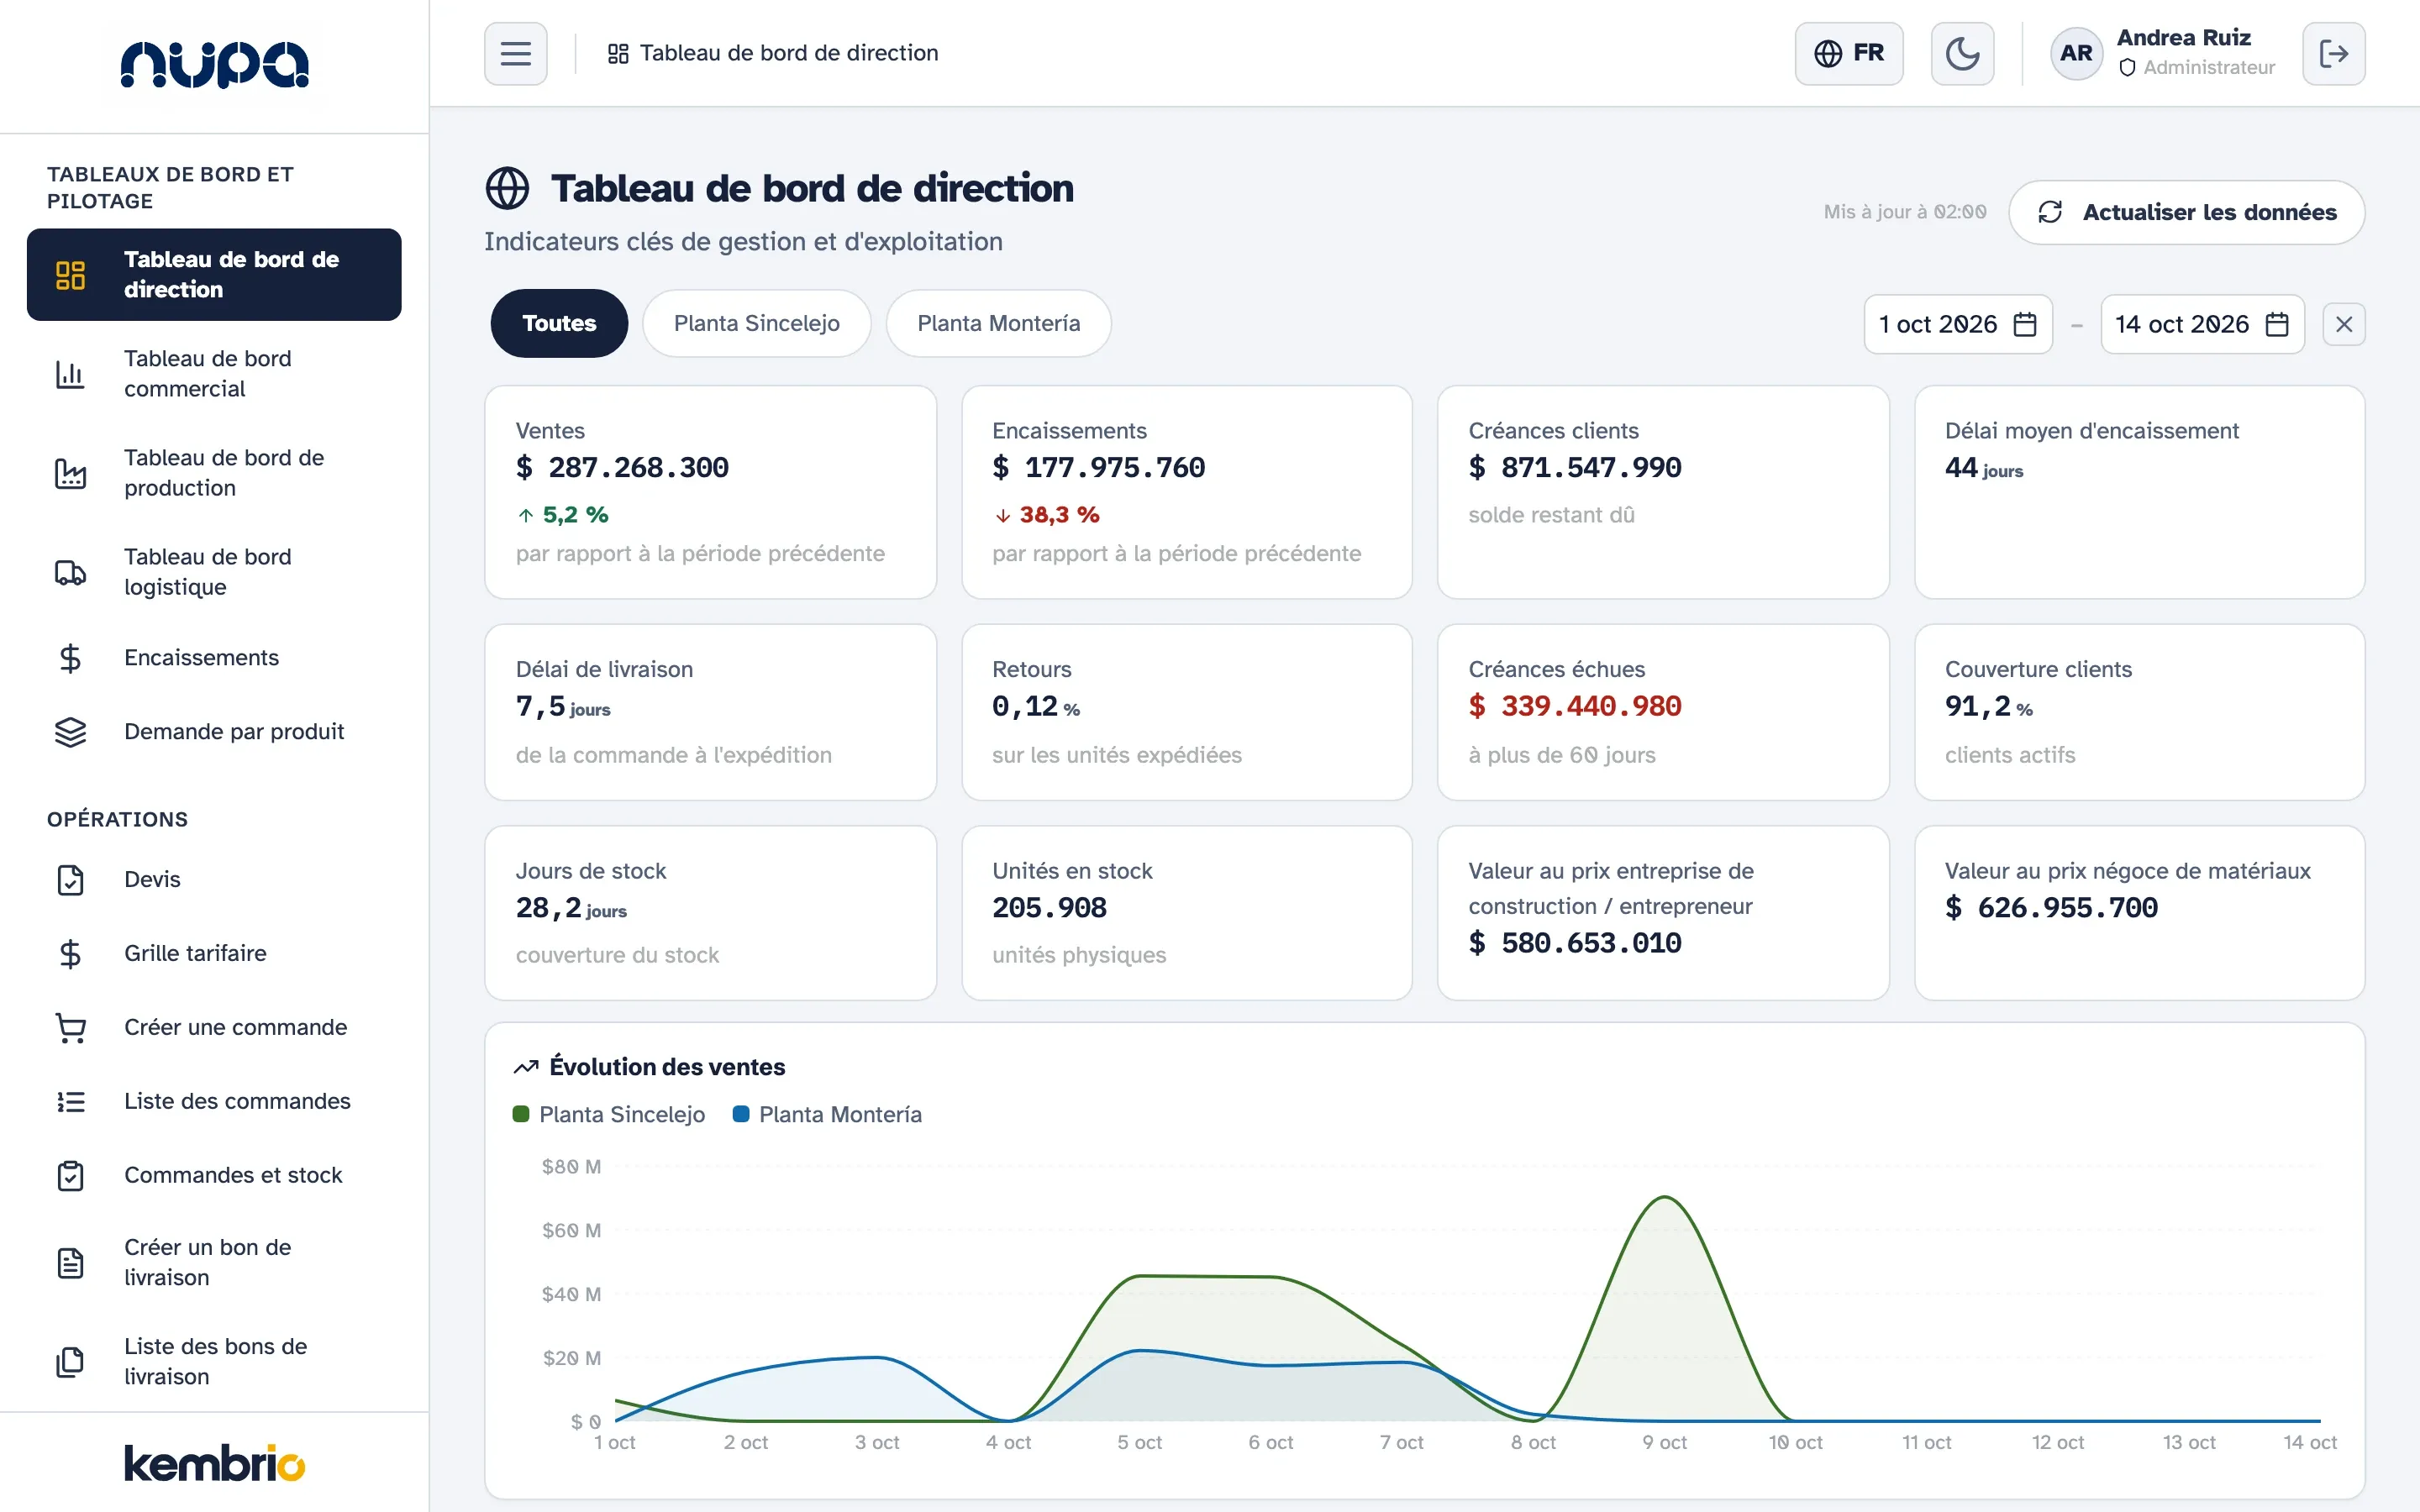Viewport: 2420px width, 1512px height.
Task: Click the Devis document icon
Action: (70, 880)
